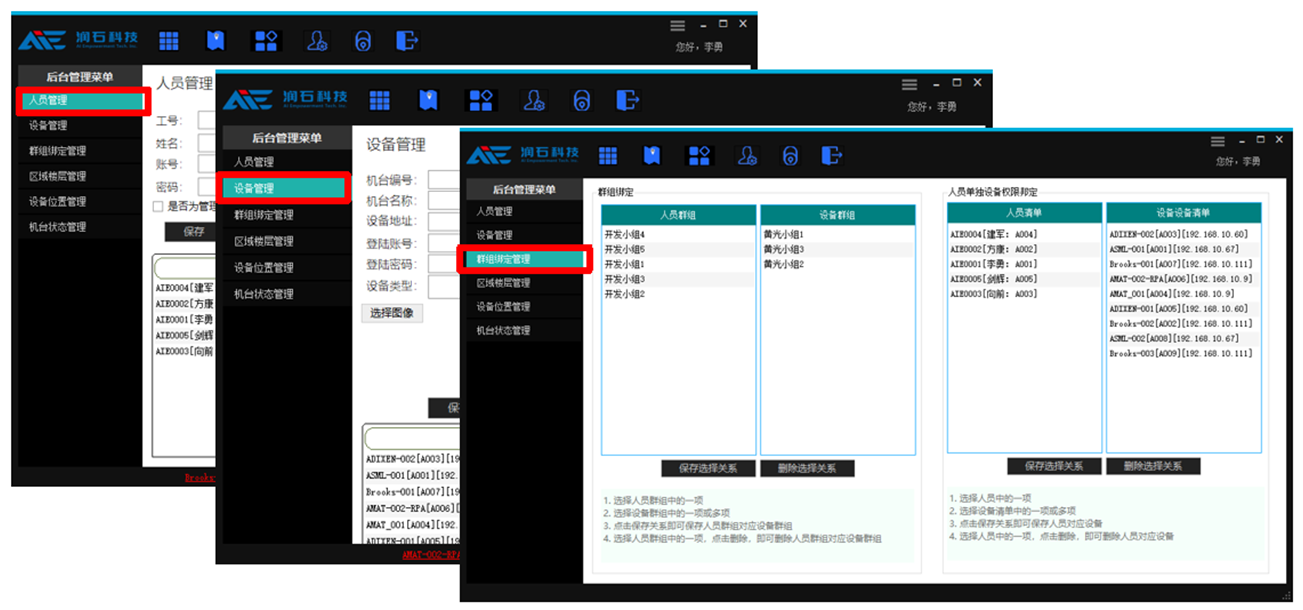Open 设备位置管理 in the rear window sidebar
The width and height of the screenshot is (1303, 610).
[x=57, y=201]
